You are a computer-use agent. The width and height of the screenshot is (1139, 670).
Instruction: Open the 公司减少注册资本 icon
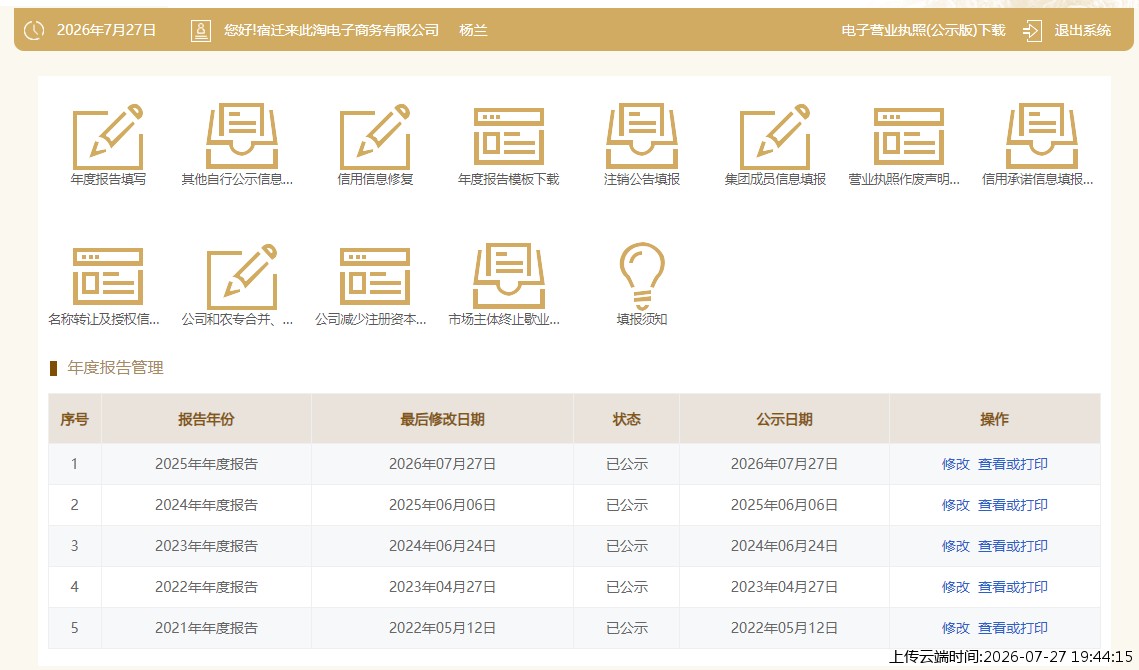(x=376, y=276)
